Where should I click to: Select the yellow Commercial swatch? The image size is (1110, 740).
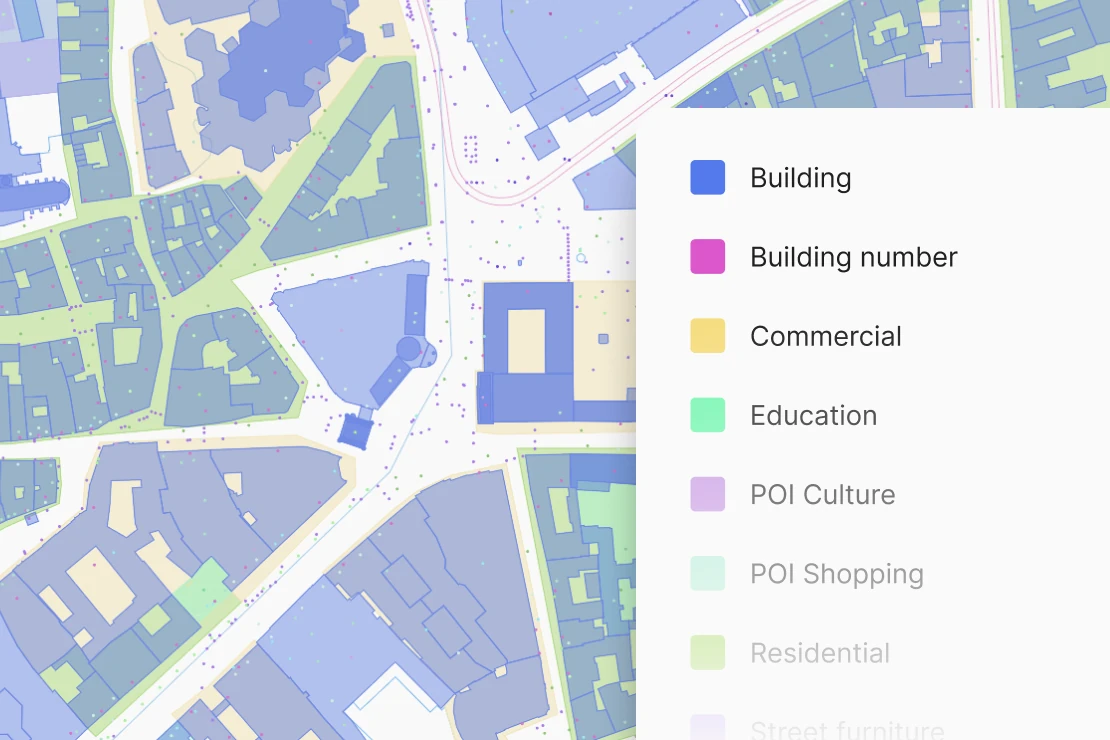tap(707, 335)
